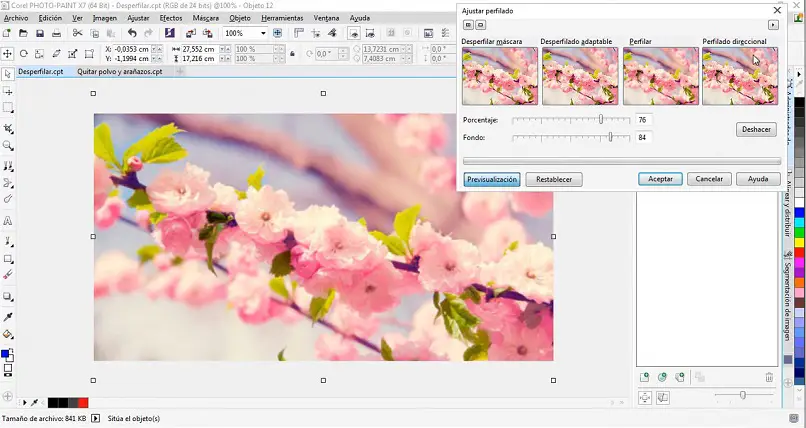Select the Mask Transform tool in toolbox
806x428 pixels.
(x=8, y=91)
